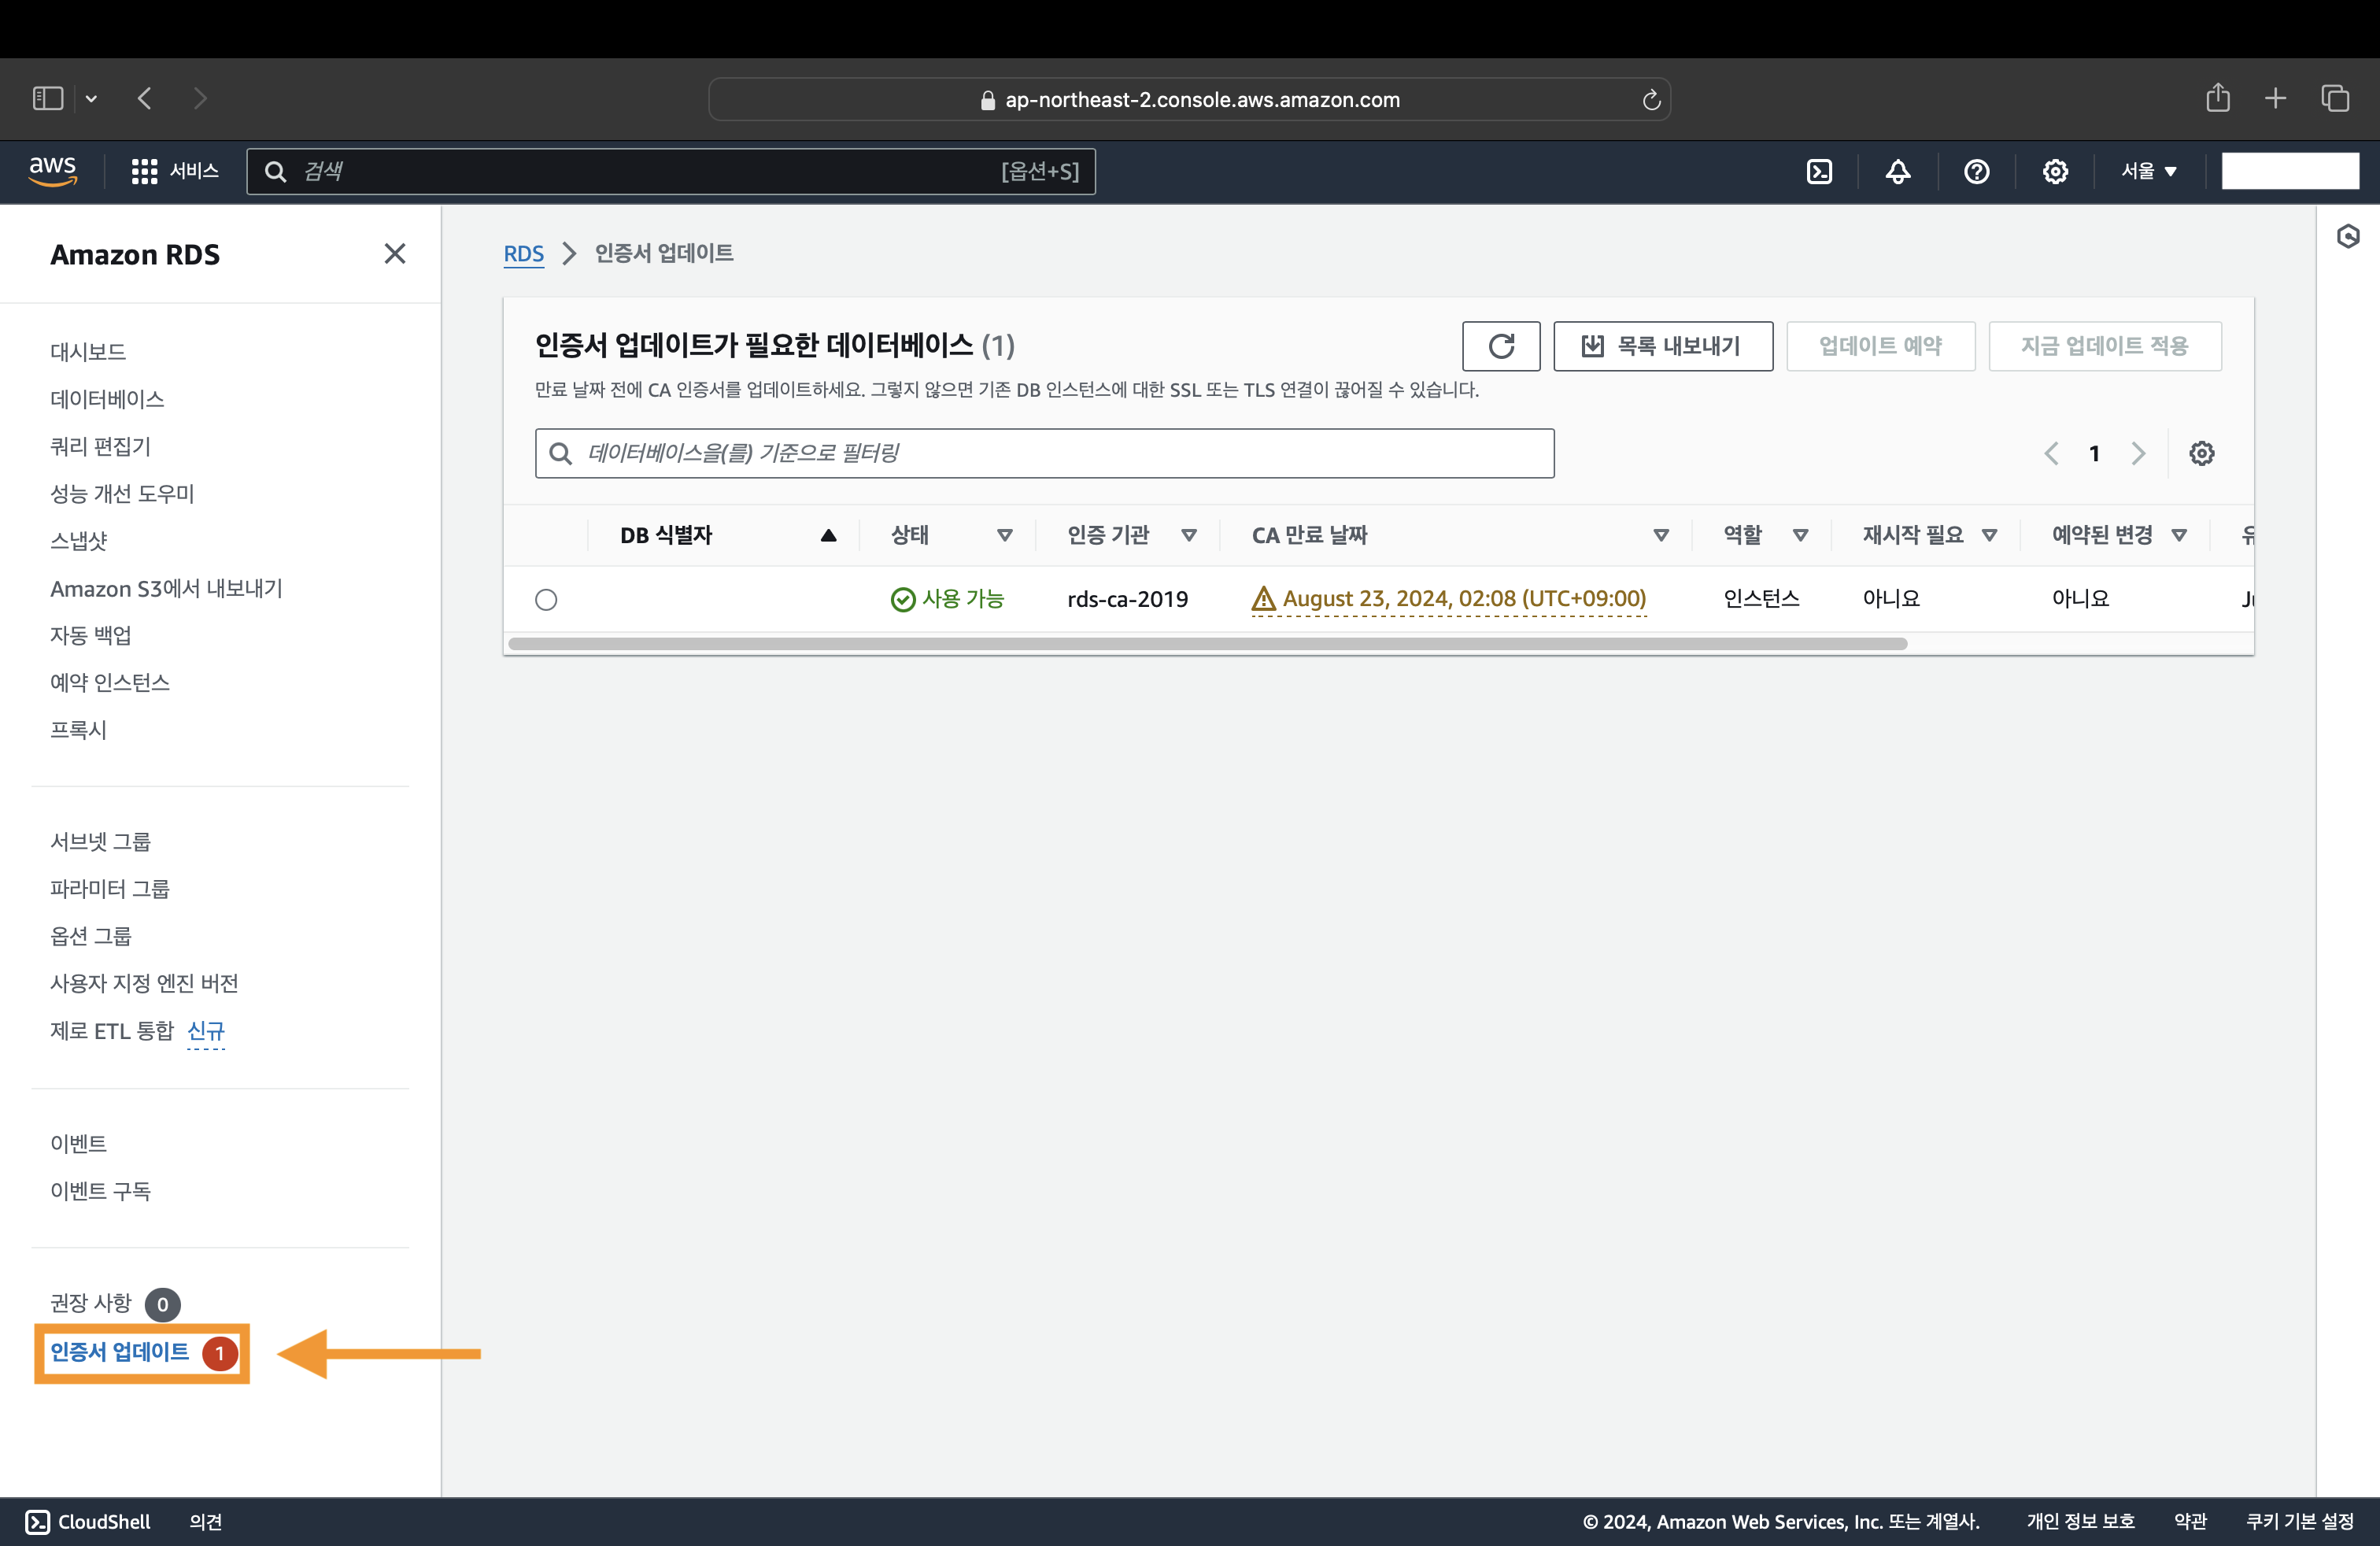Focus the database filter input field
2380x1546 pixels.
(1044, 453)
